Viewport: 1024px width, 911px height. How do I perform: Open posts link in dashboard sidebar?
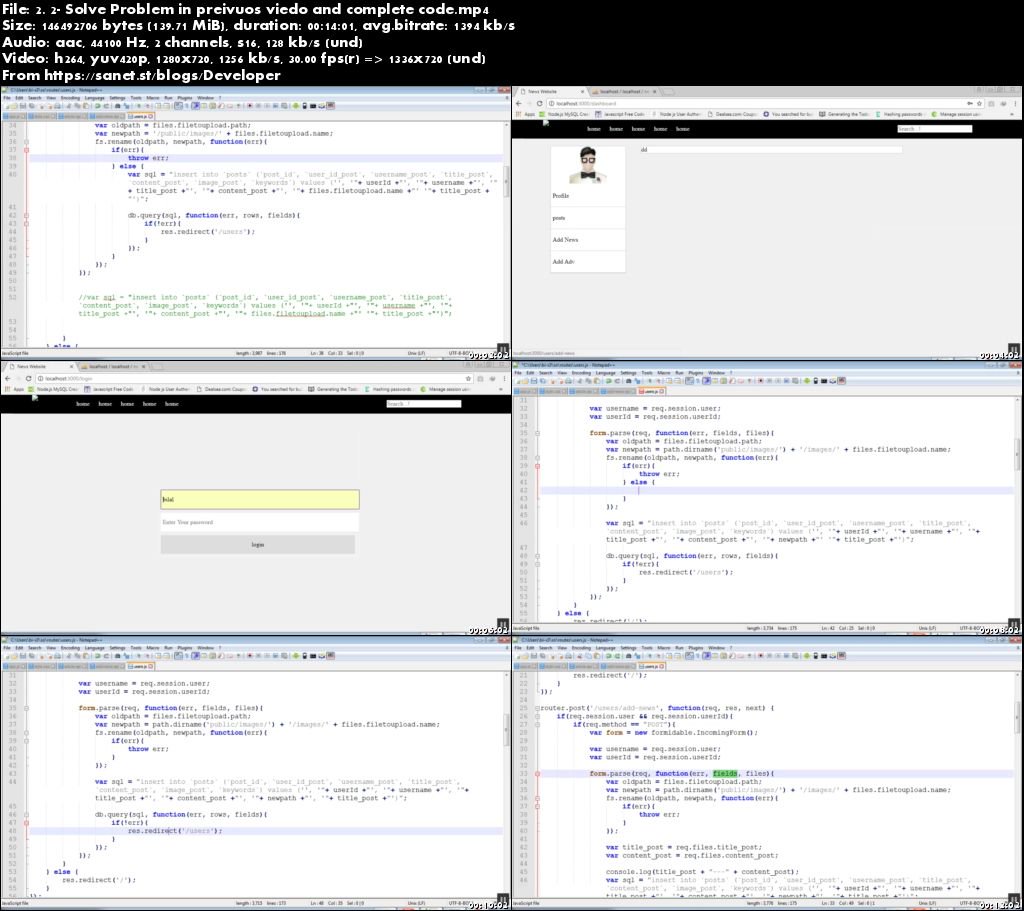[x=559, y=218]
